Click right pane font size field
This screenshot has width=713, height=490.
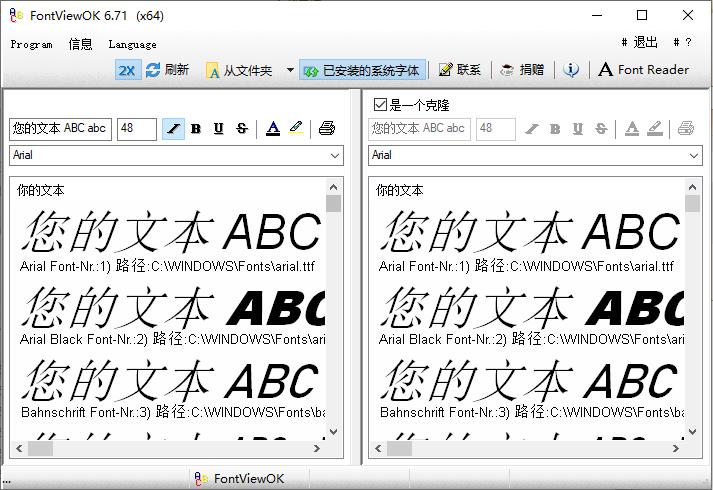click(496, 129)
